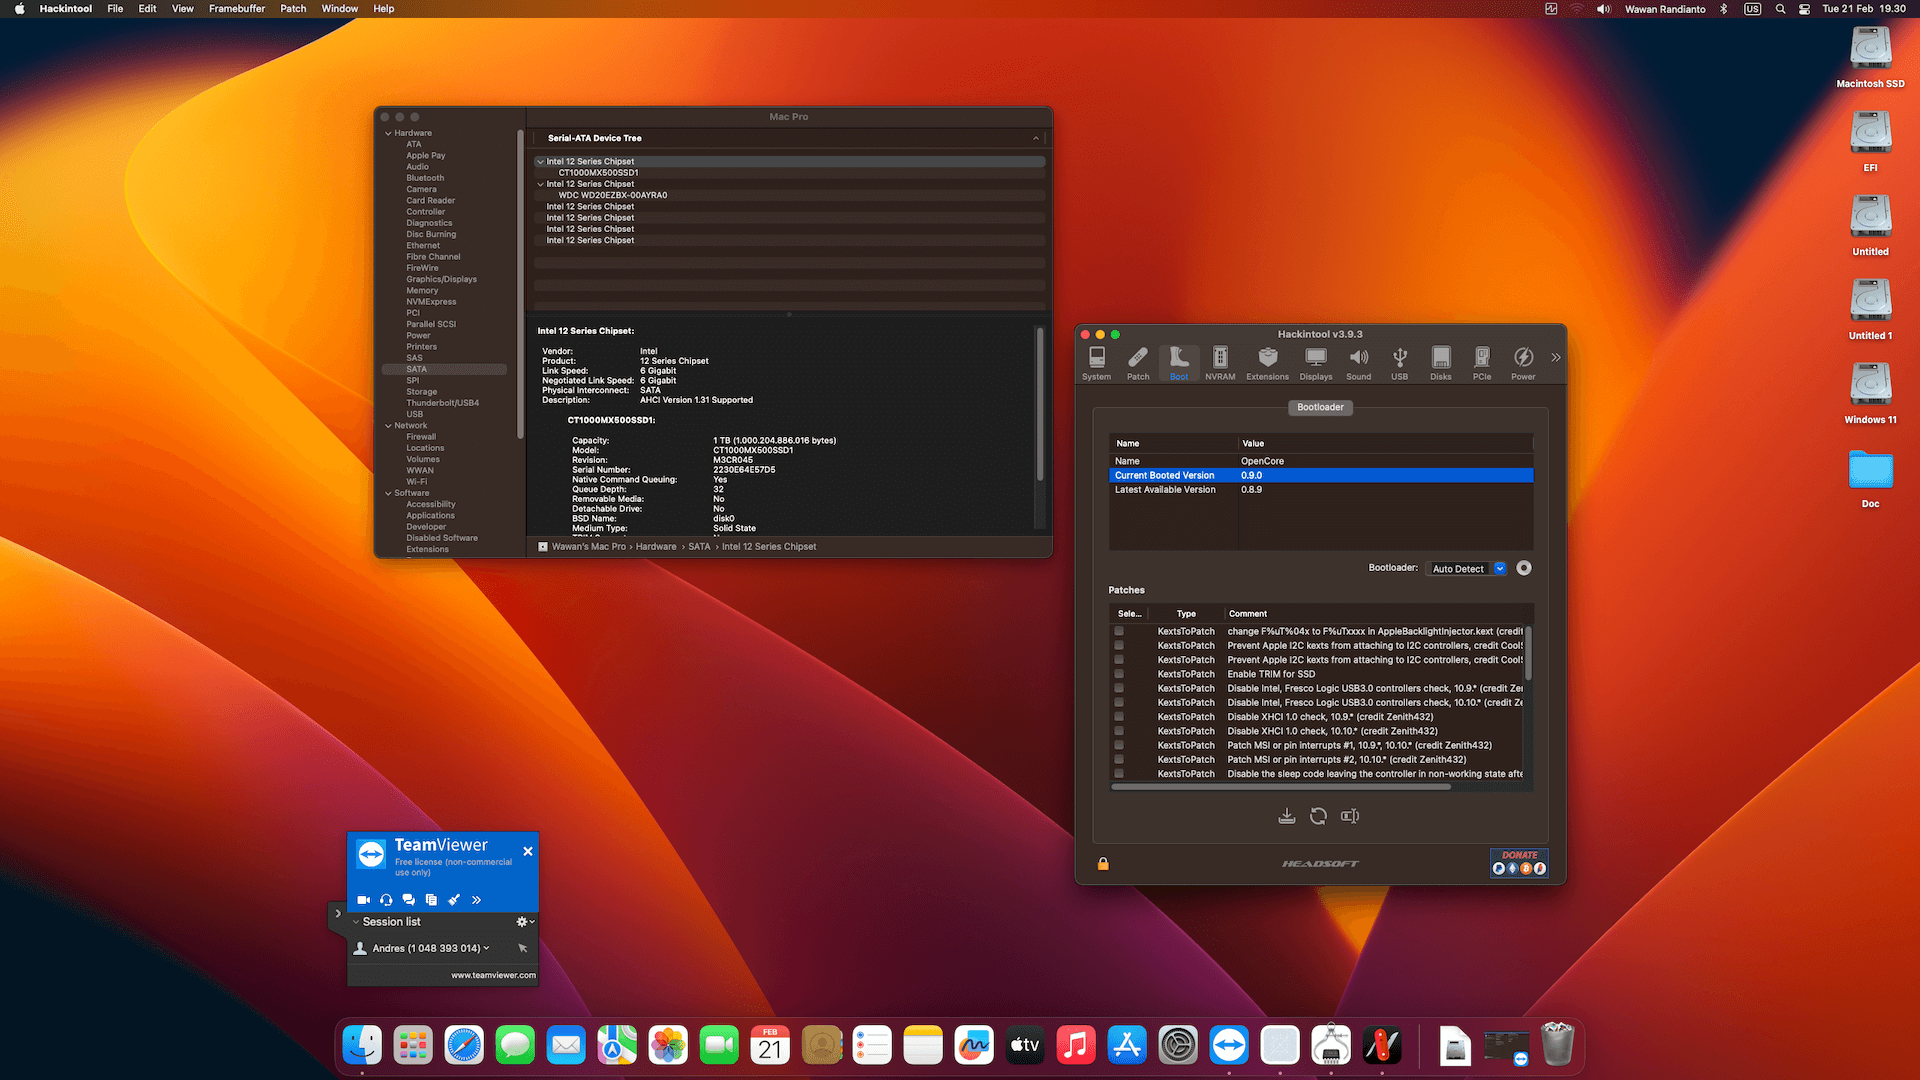The image size is (1920, 1080).
Task: Open the Windows 11 drive on the desktop
Action: 1870,393
